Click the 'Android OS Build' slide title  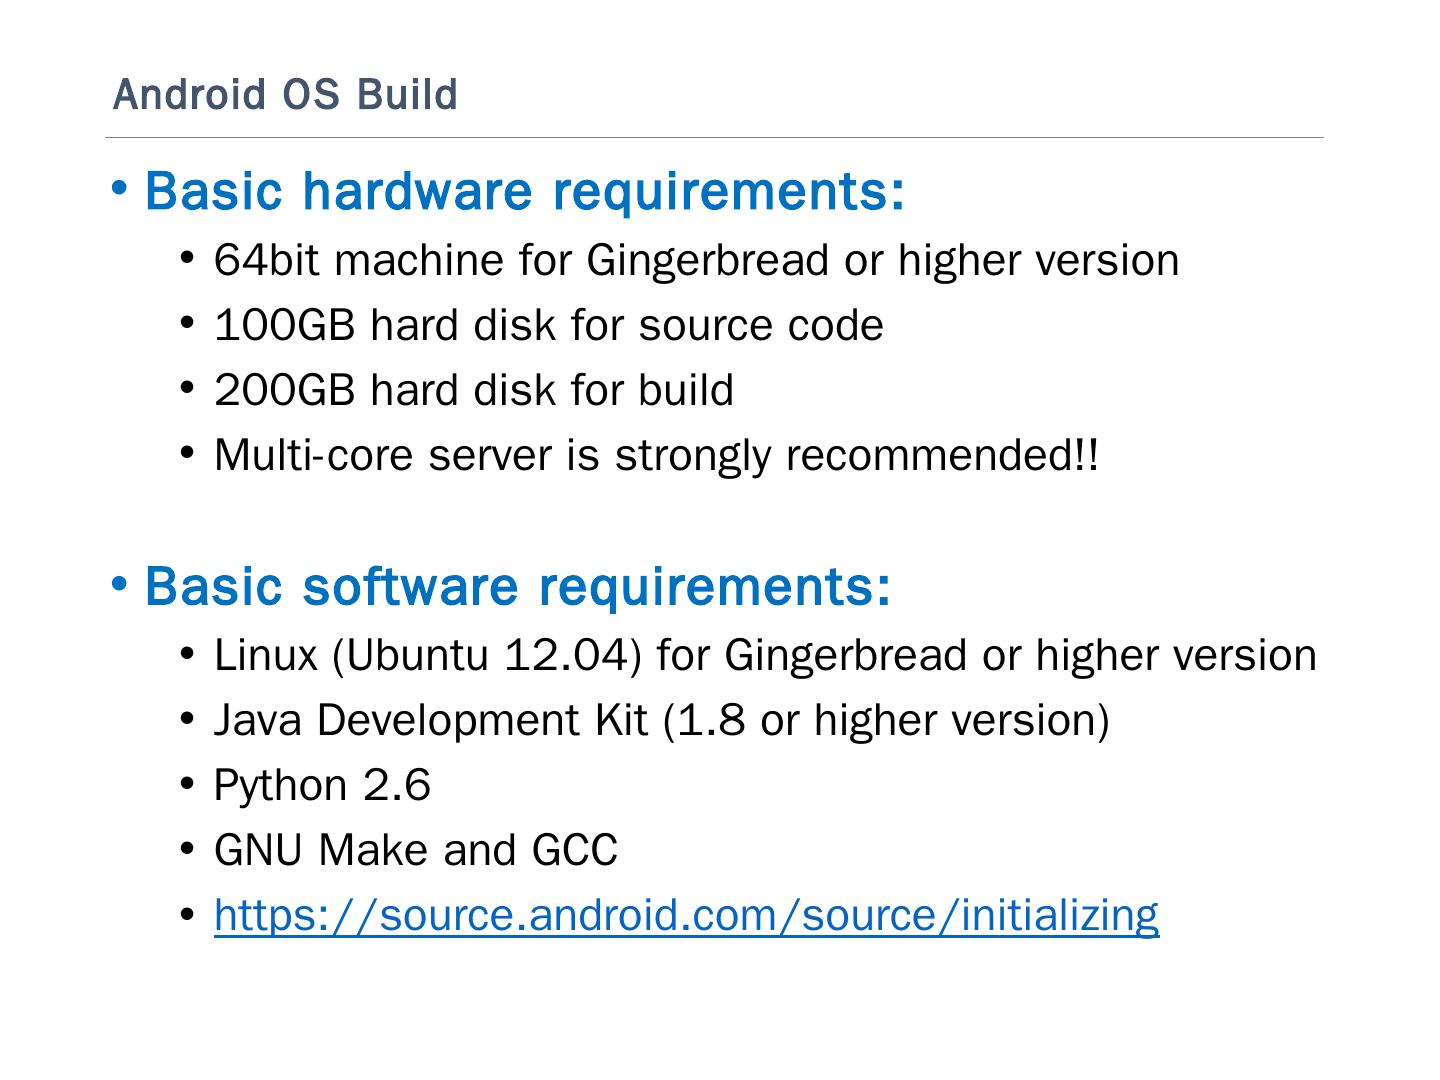[x=285, y=95]
